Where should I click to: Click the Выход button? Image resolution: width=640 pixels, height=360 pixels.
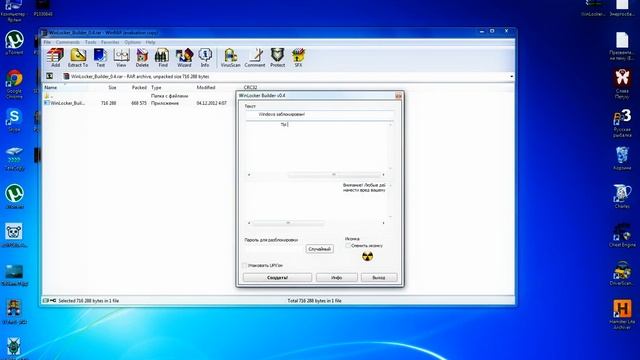point(379,278)
